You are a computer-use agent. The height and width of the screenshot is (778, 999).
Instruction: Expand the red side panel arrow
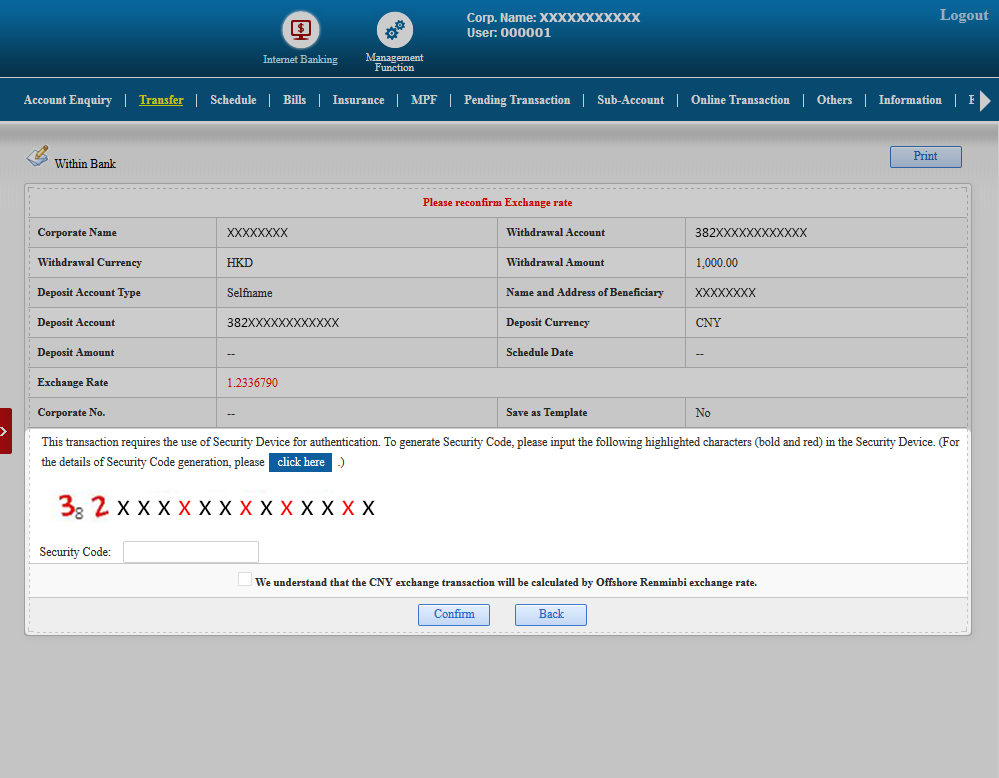click(5, 431)
